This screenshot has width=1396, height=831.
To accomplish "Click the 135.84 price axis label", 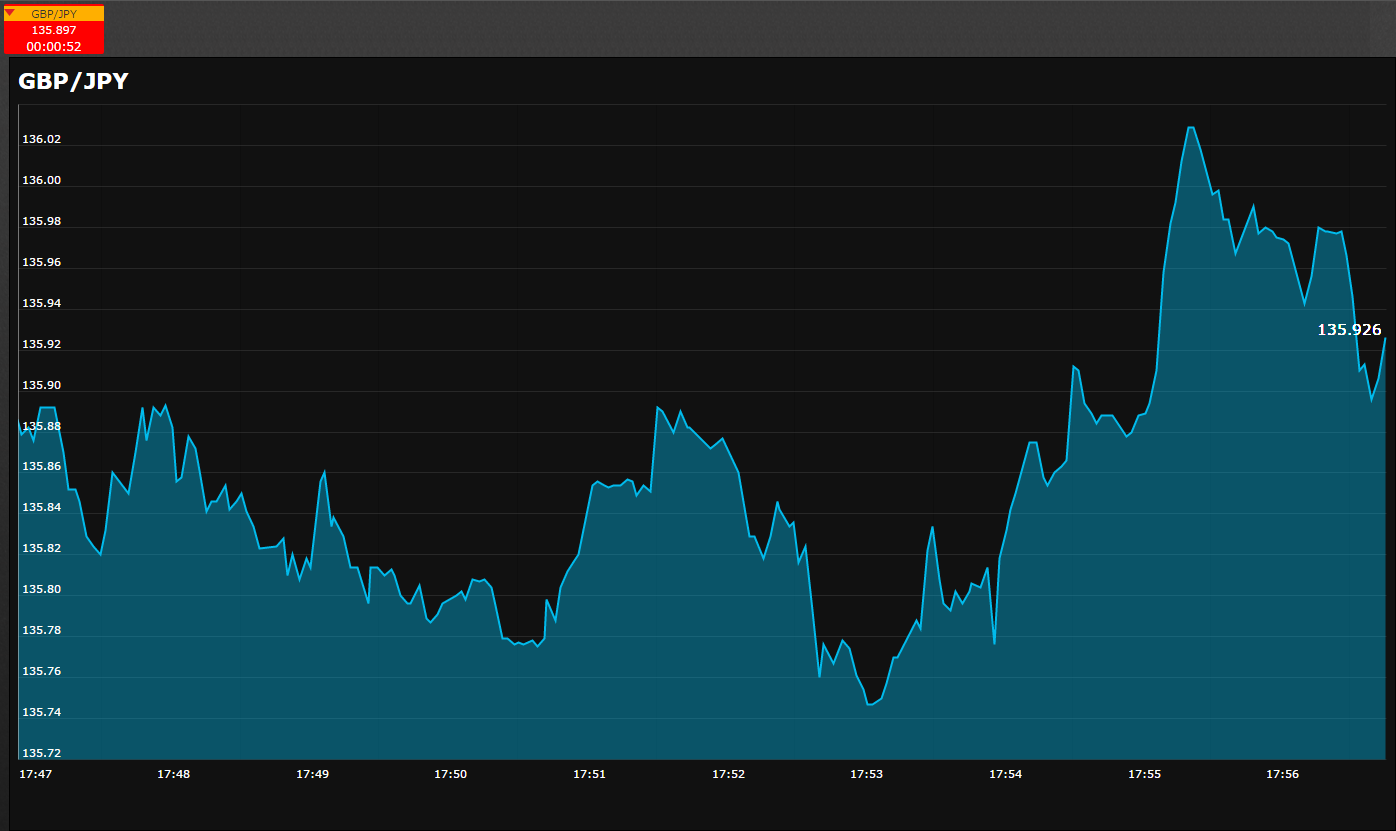I will click(41, 507).
